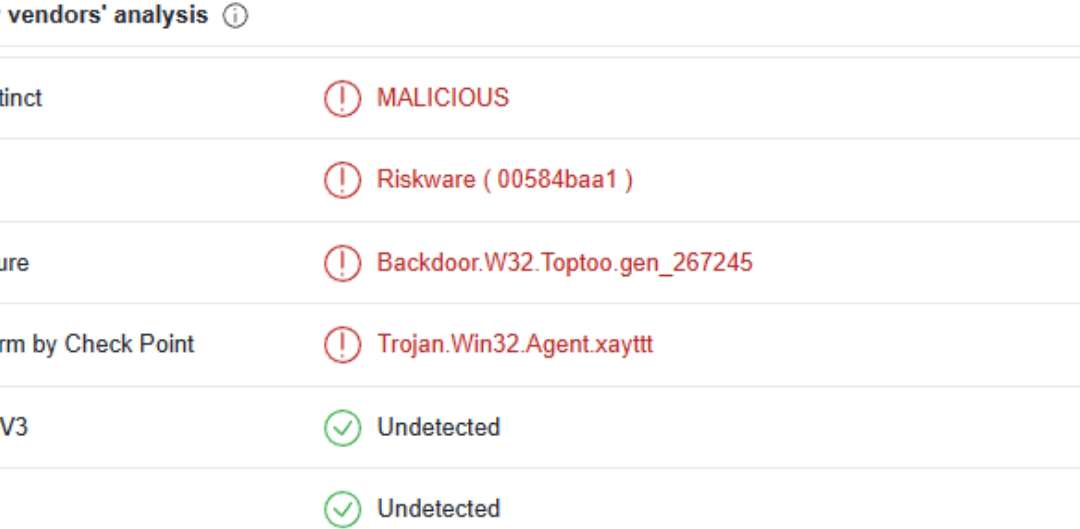Click the green check icon in bottom row
The width and height of the screenshot is (1080, 529).
pos(342,510)
